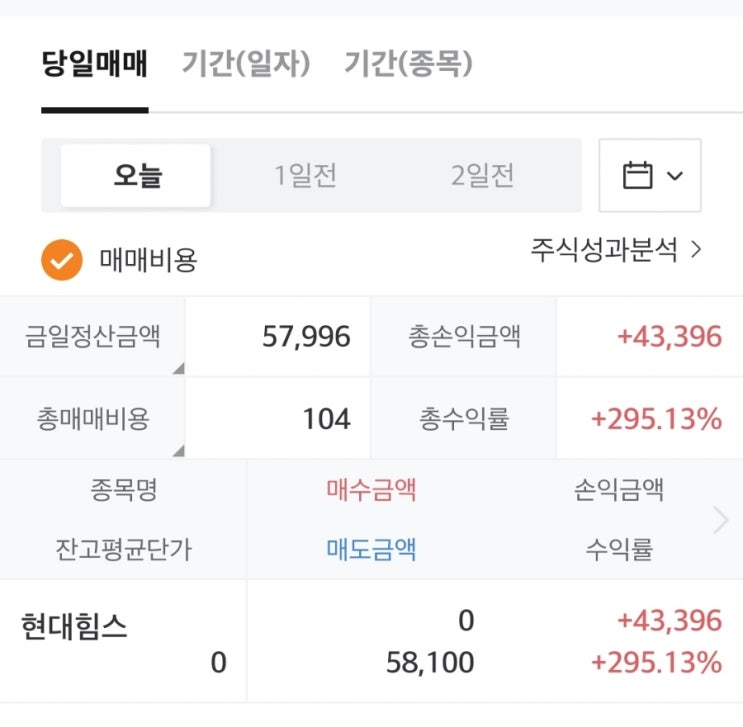Click the 손익금액 column header
This screenshot has width=743, height=727.
pyautogui.click(x=619, y=490)
